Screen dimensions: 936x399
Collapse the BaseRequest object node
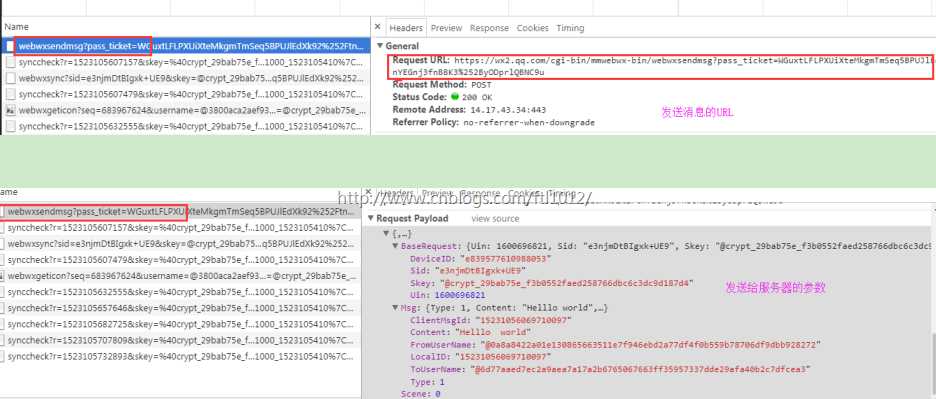[395, 246]
